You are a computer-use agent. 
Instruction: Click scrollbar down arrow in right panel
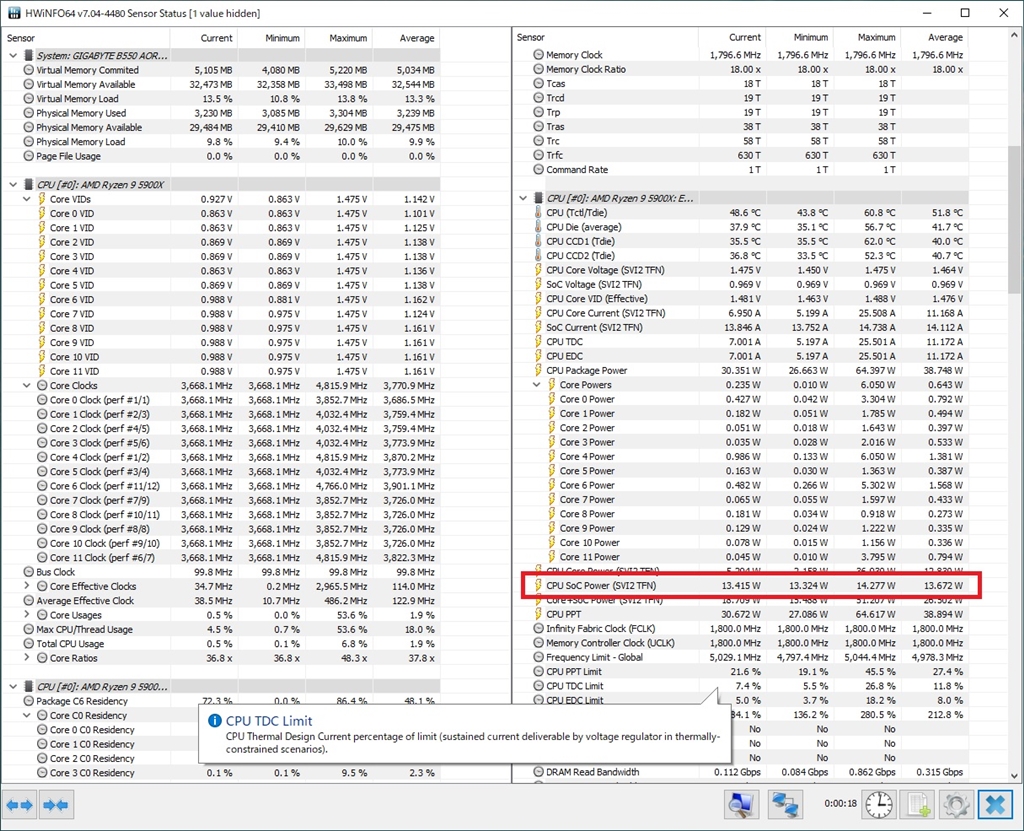1014,775
